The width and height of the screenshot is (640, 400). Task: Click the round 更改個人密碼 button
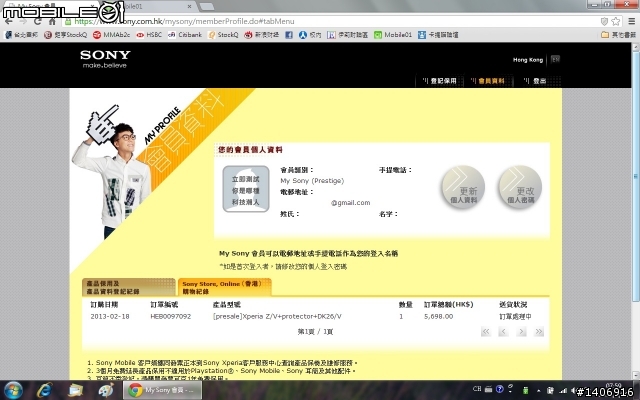click(x=520, y=187)
